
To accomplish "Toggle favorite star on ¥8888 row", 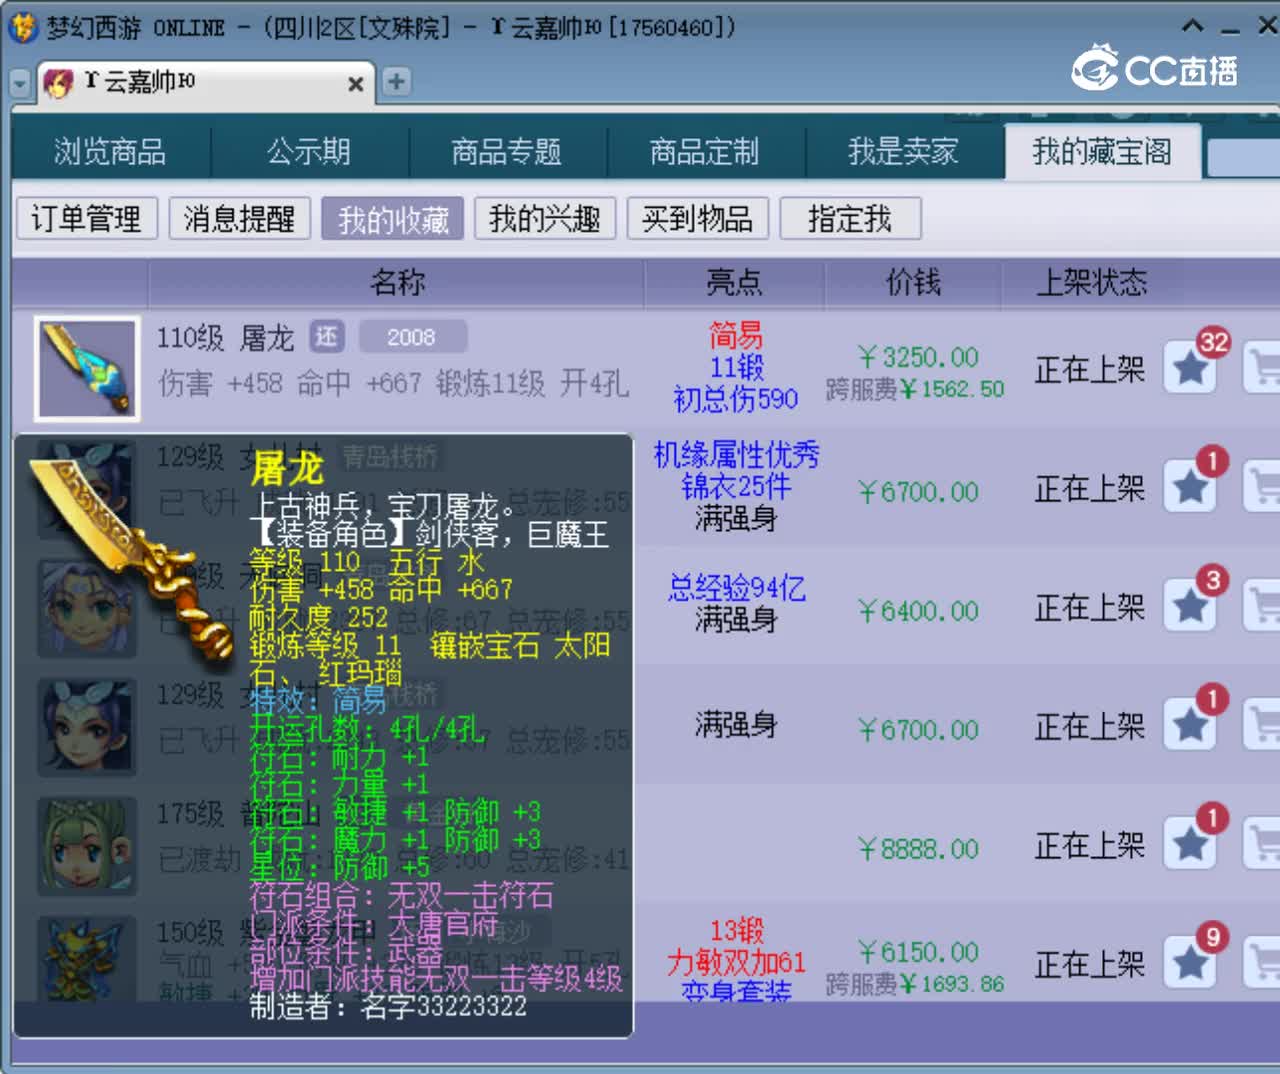I will point(1191,845).
